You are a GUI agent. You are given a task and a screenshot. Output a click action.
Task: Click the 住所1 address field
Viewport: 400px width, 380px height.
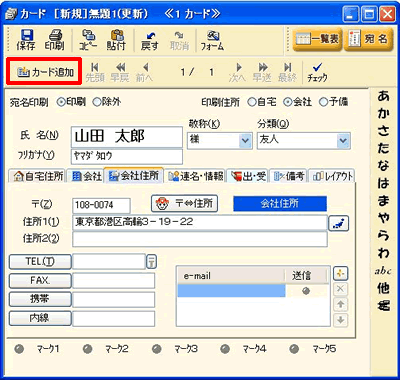click(x=200, y=223)
